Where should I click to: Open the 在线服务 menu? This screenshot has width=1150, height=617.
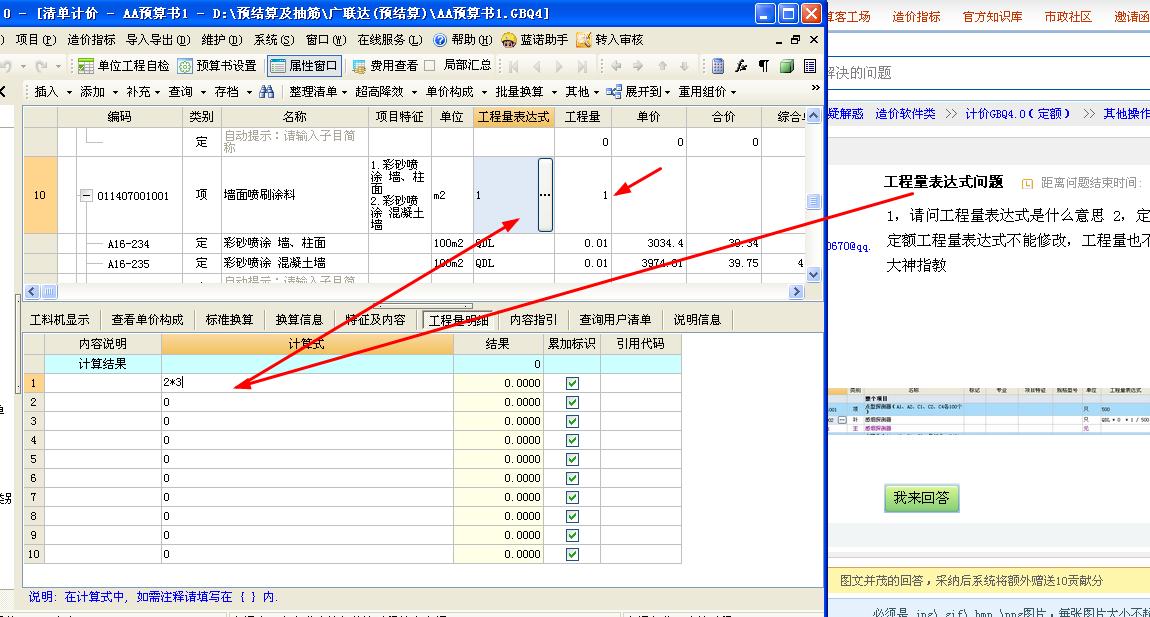pyautogui.click(x=389, y=40)
